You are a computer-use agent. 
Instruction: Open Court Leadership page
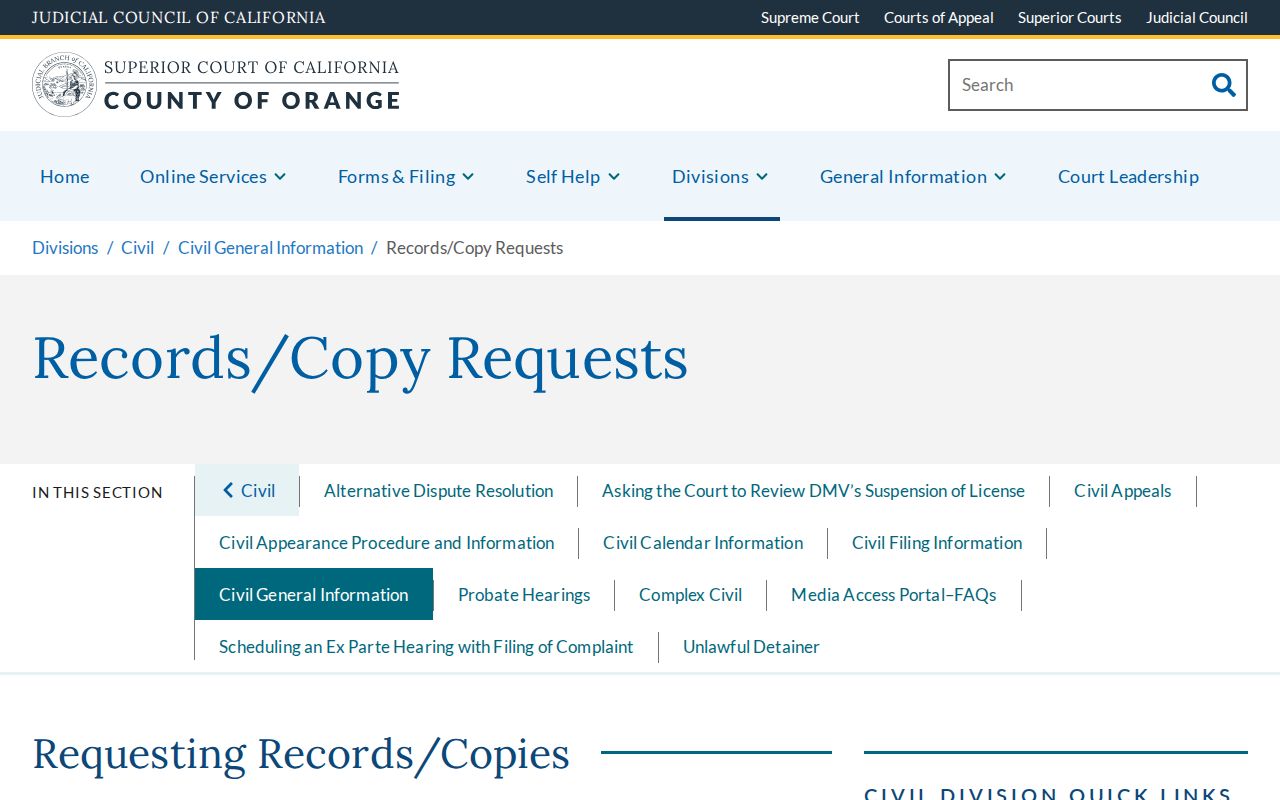(1128, 176)
